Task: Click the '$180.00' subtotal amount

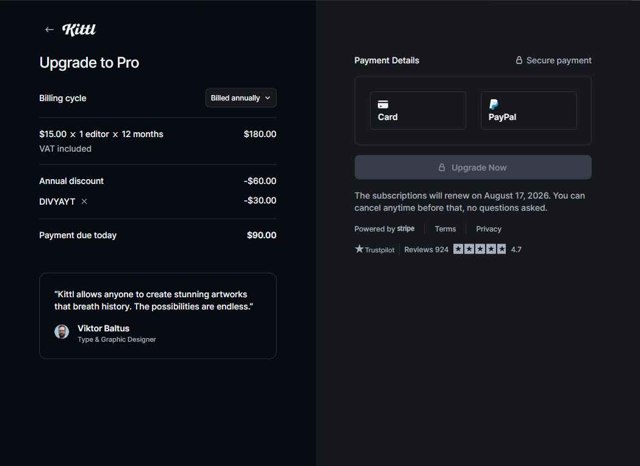Action: click(x=260, y=134)
